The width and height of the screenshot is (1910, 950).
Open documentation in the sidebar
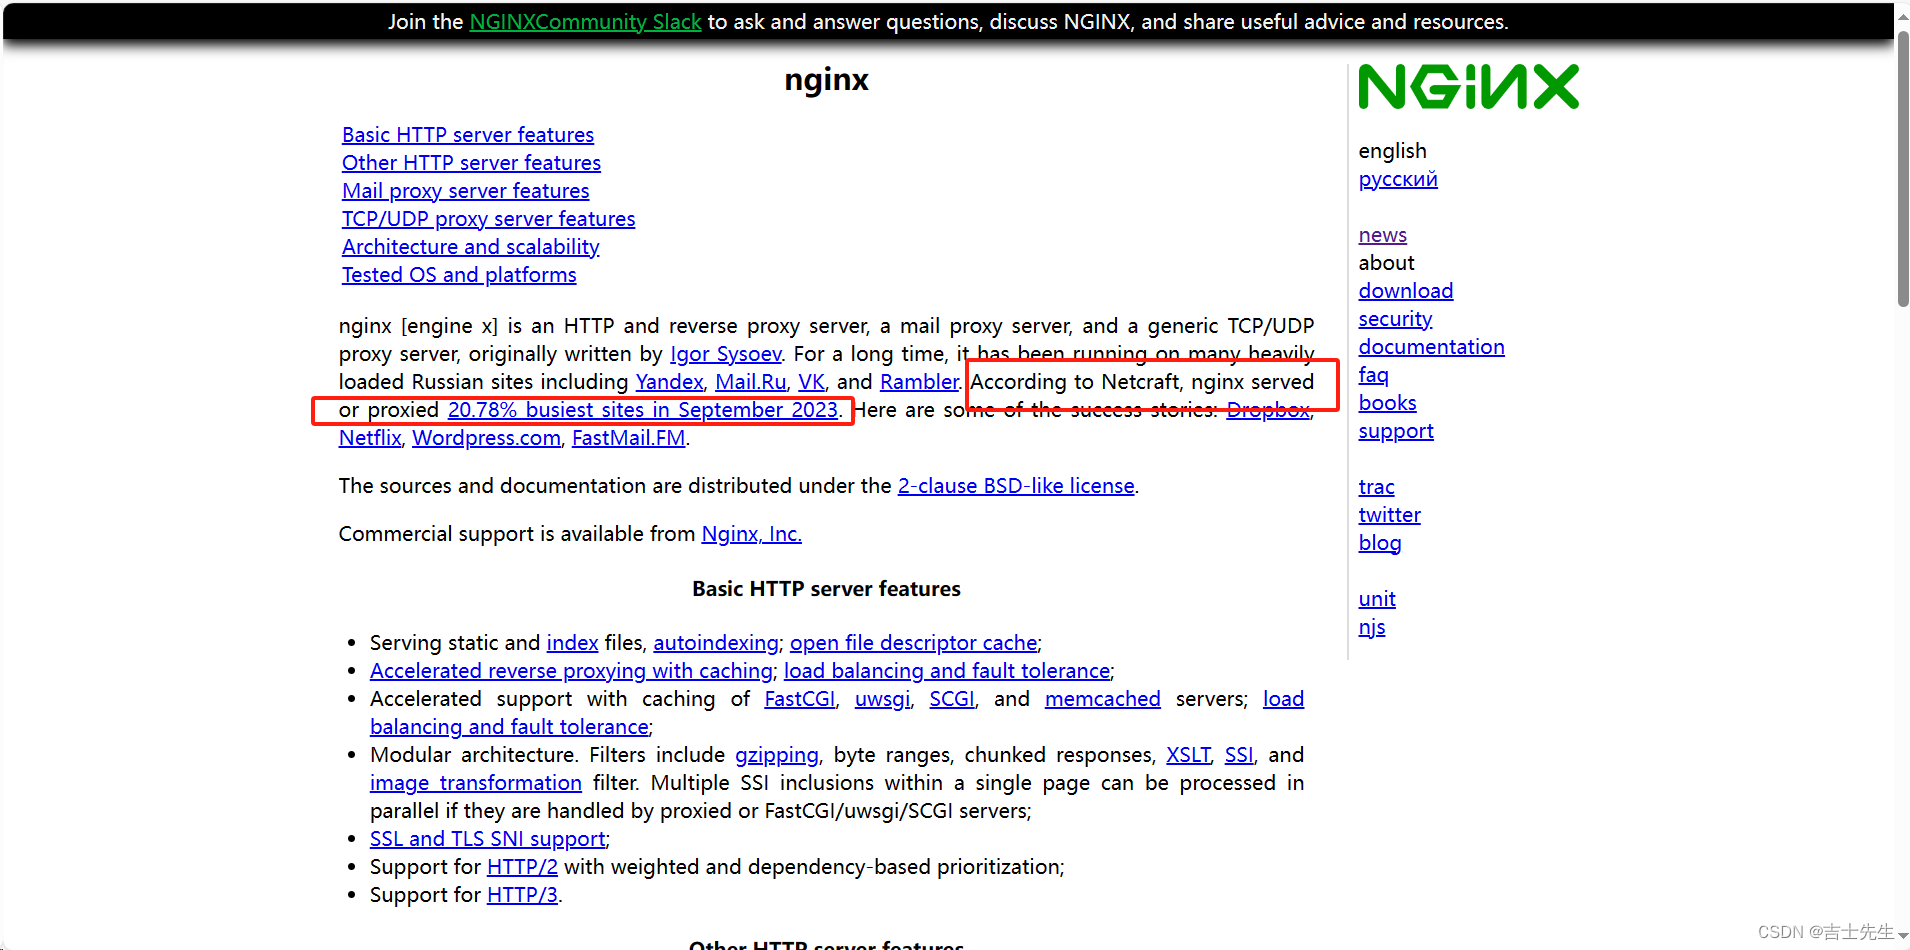pyautogui.click(x=1431, y=347)
